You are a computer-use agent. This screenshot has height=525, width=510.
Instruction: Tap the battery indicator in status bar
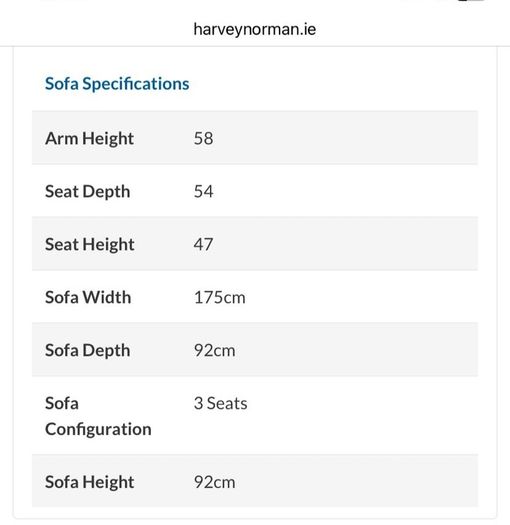tap(471, 1)
